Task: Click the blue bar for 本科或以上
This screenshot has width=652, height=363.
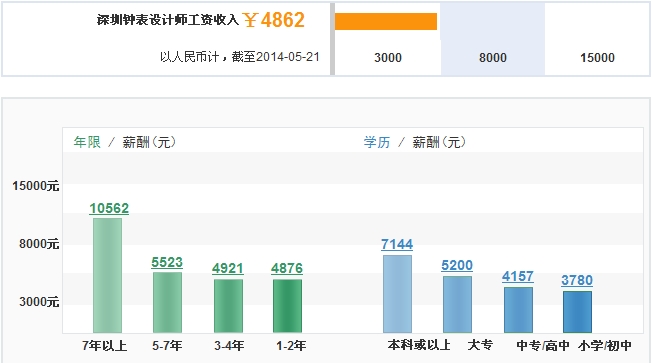Action: pyautogui.click(x=398, y=294)
